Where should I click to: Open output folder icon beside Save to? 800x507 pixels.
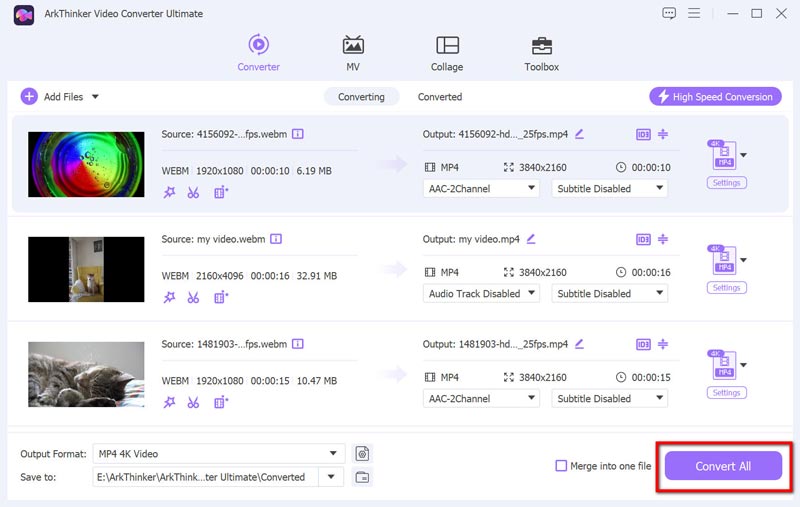click(x=362, y=477)
